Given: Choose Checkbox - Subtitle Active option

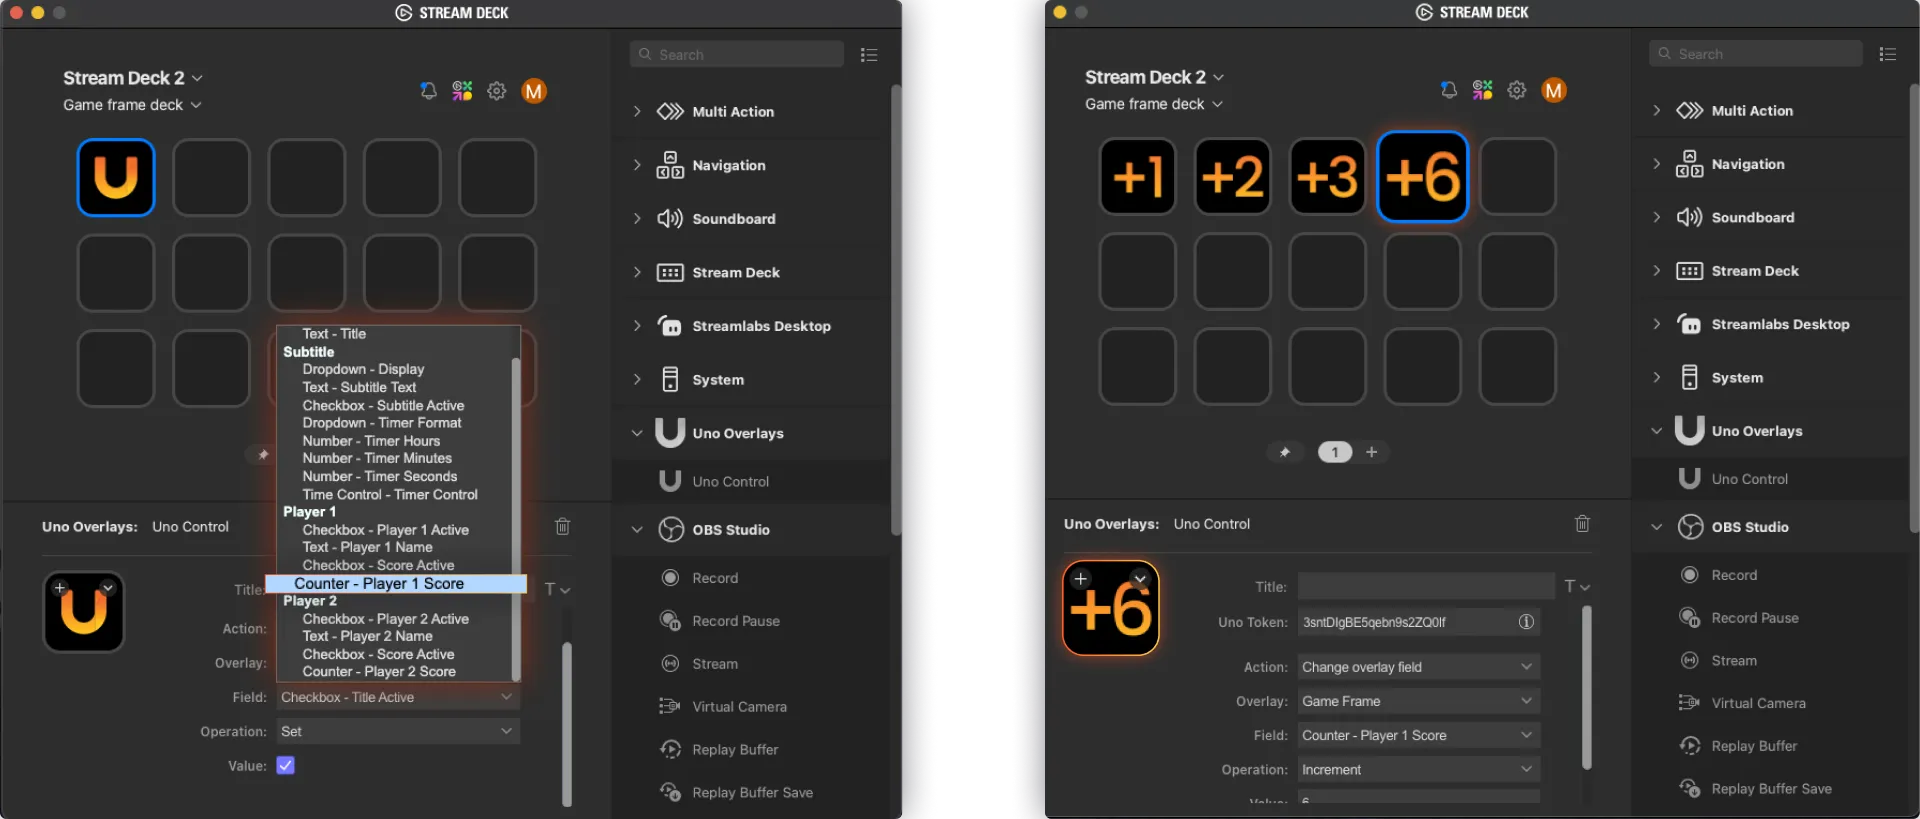Looking at the screenshot, I should point(383,405).
